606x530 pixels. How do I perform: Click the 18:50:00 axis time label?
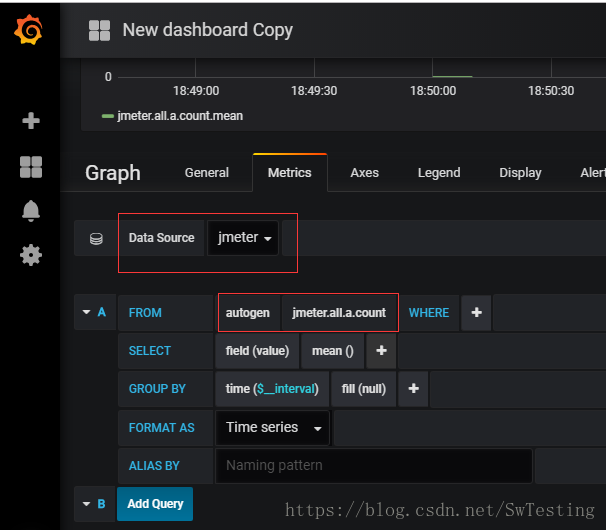click(433, 91)
